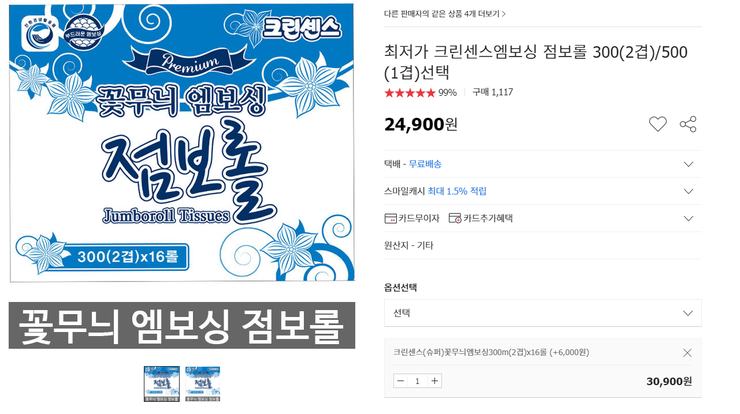Image resolution: width=740 pixels, height=414 pixels.
Task: Expand the 택배 무료배송 shipping details
Action: [689, 164]
